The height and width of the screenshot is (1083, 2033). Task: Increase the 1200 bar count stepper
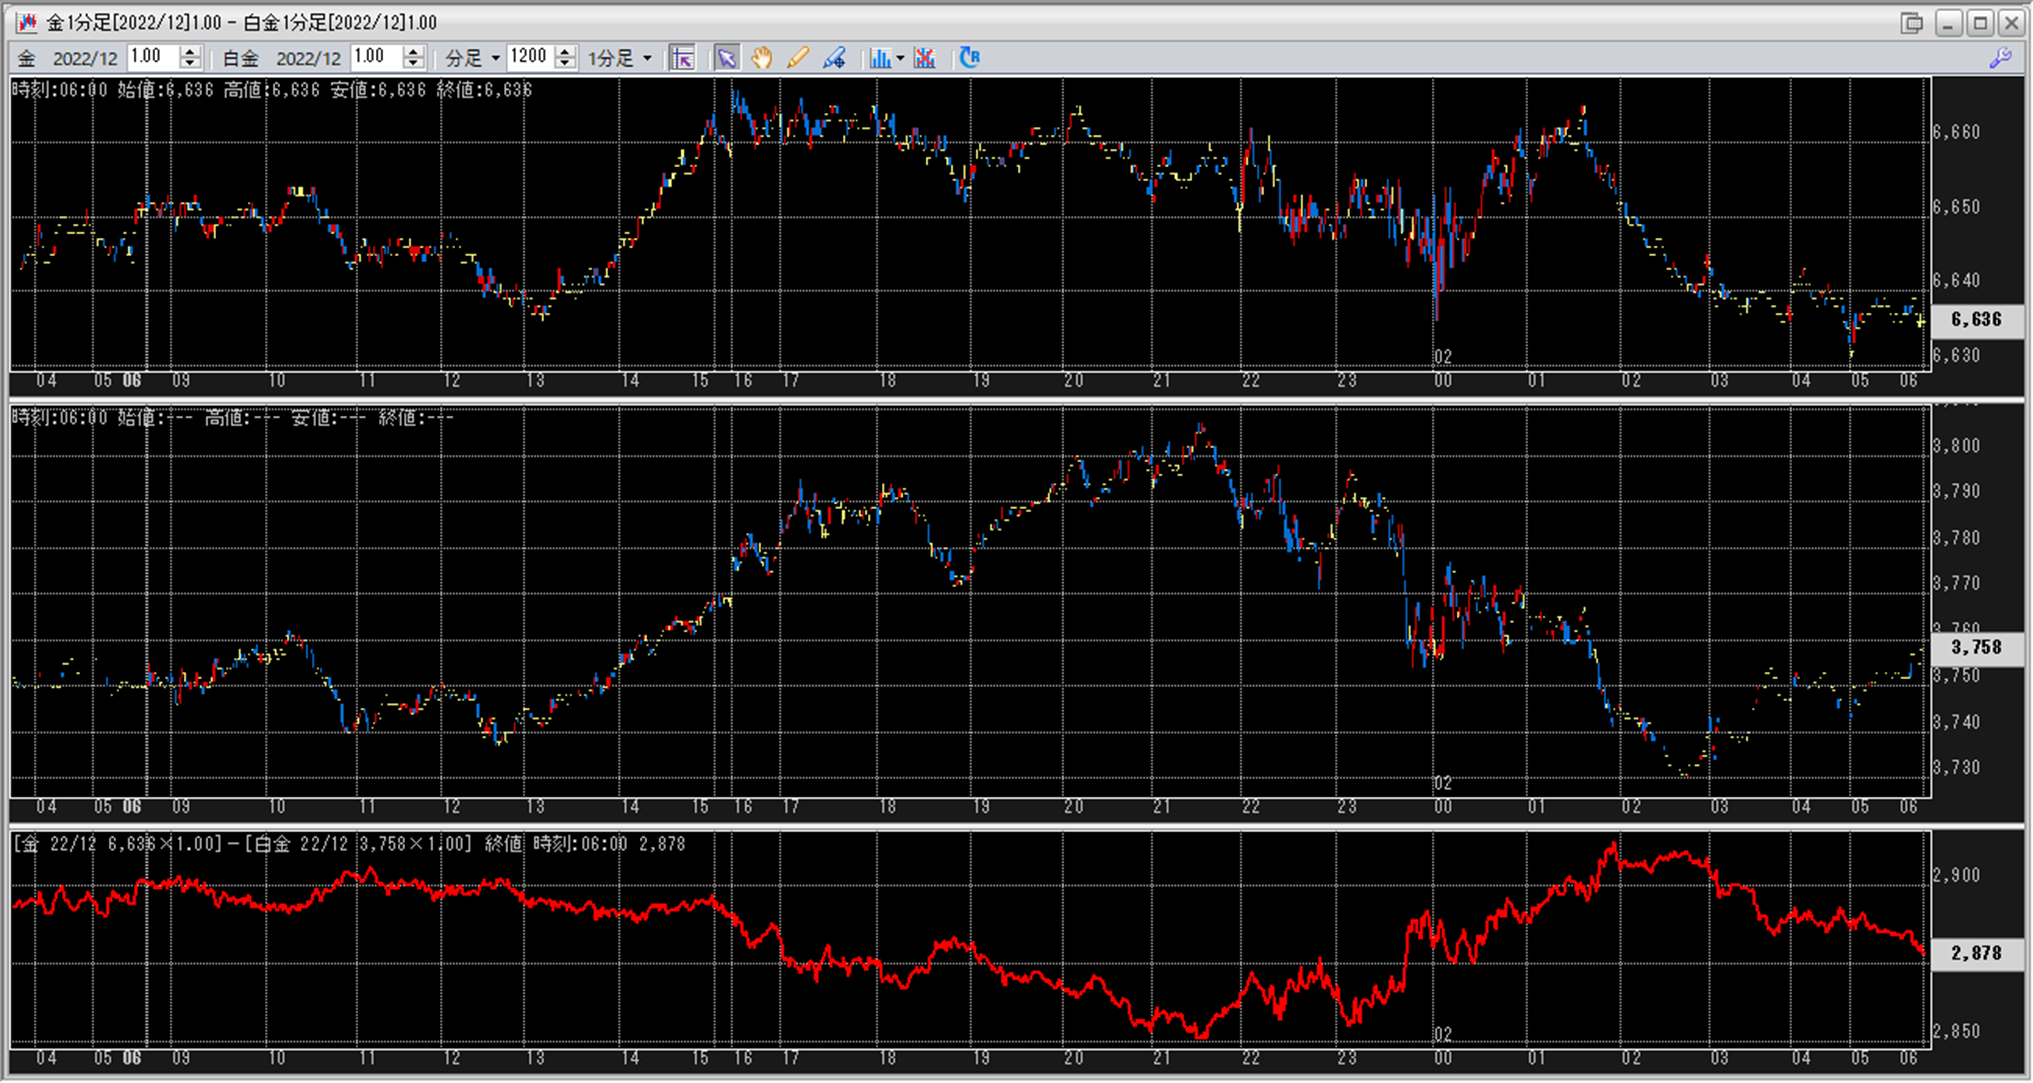(565, 52)
